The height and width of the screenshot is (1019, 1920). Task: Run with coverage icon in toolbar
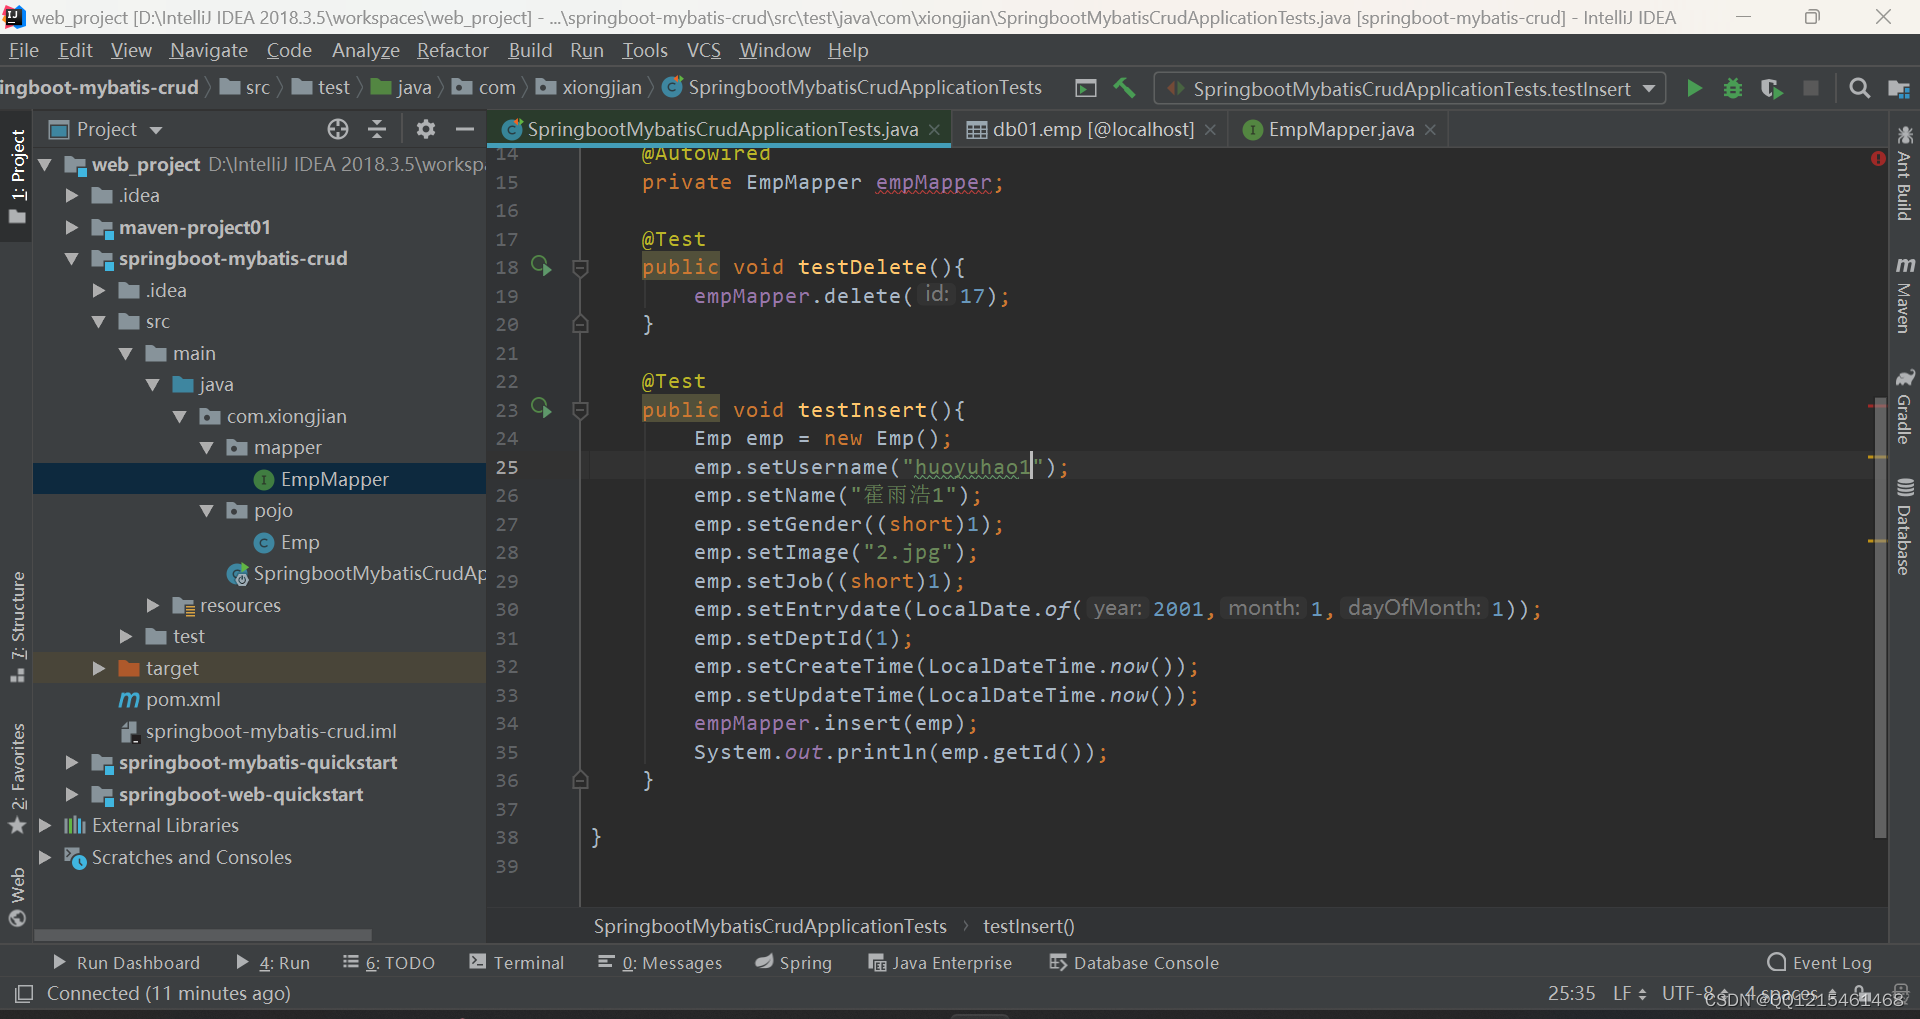(1772, 89)
